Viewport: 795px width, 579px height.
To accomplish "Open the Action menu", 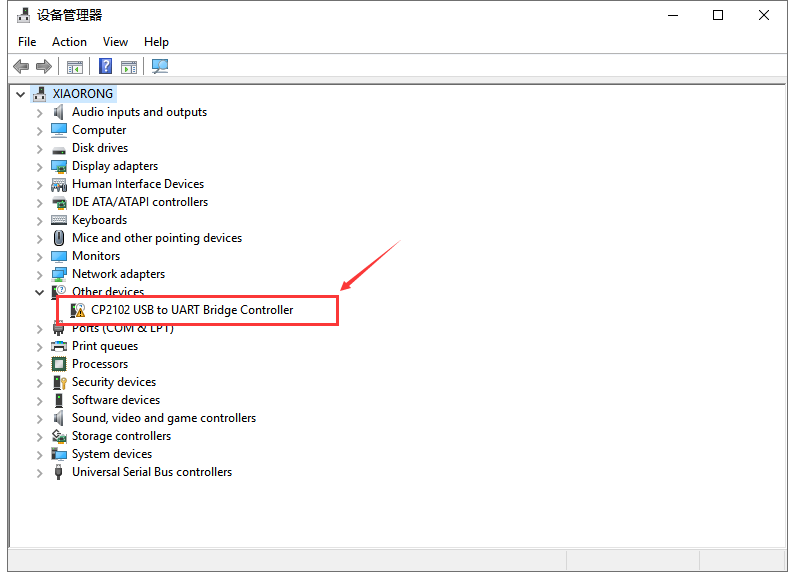I will (x=69, y=42).
